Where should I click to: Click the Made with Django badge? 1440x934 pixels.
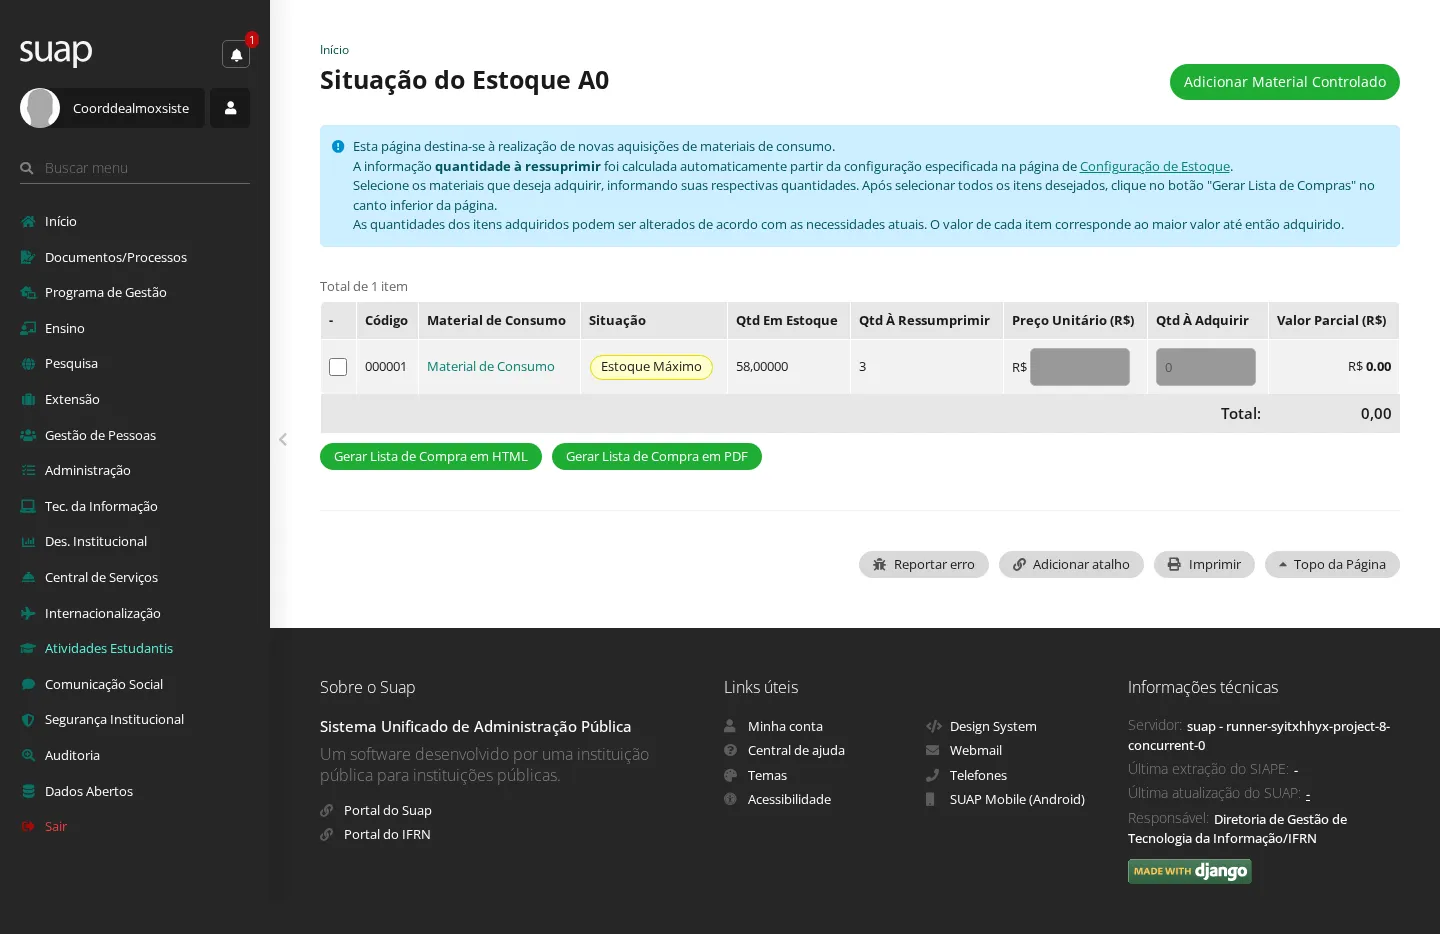pyautogui.click(x=1189, y=871)
